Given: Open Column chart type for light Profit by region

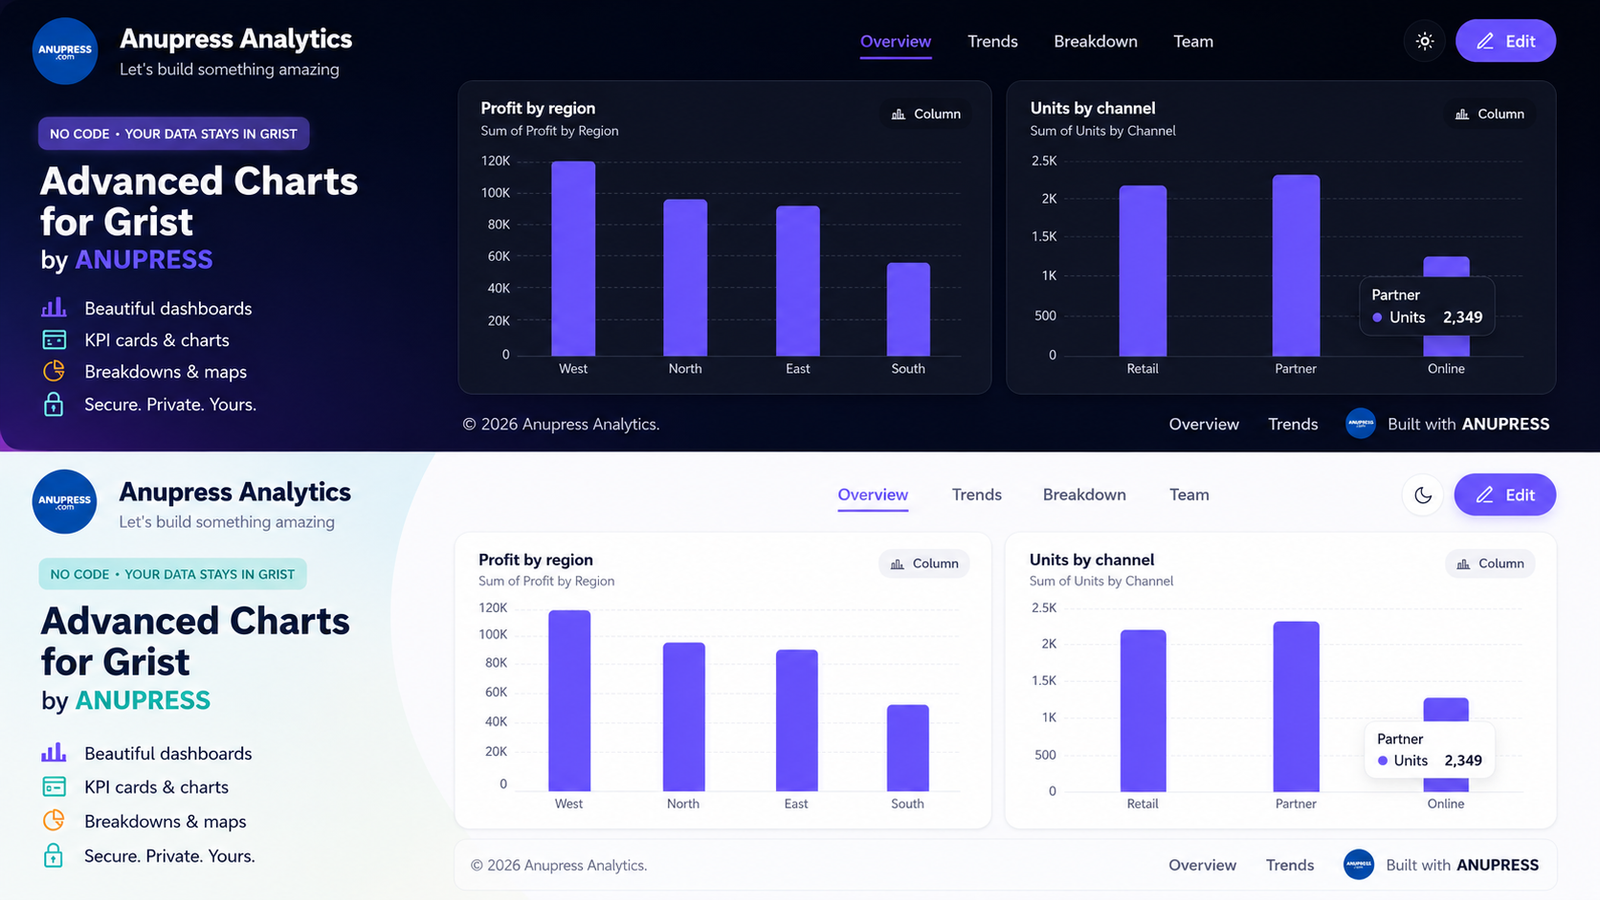Looking at the screenshot, I should tap(924, 564).
